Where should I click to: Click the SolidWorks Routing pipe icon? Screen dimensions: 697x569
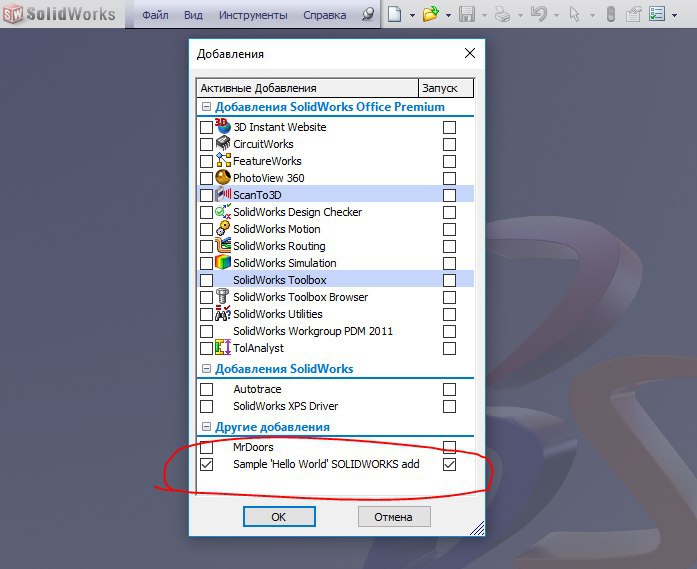[223, 245]
